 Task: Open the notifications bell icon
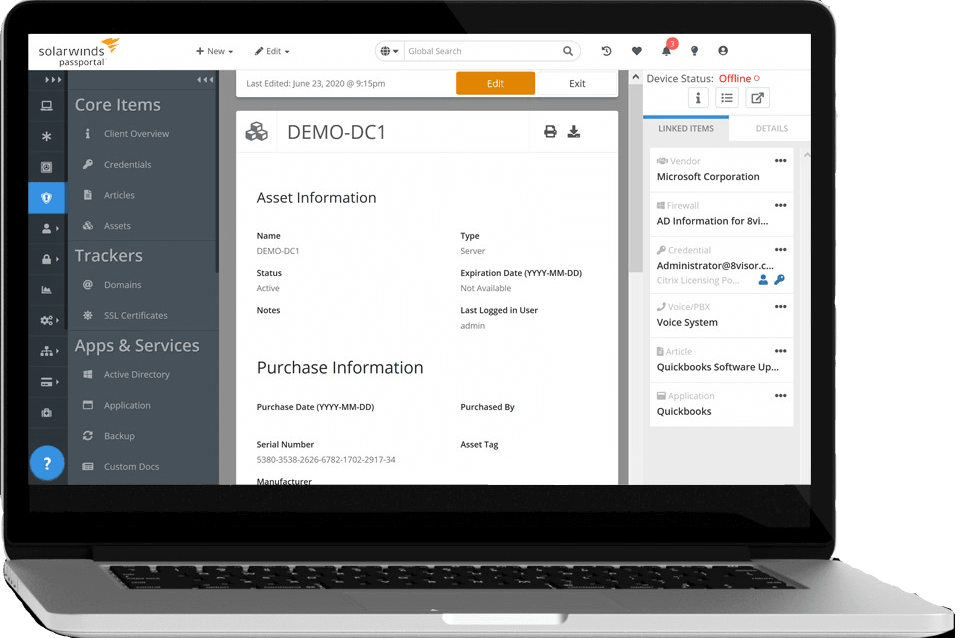coord(667,51)
